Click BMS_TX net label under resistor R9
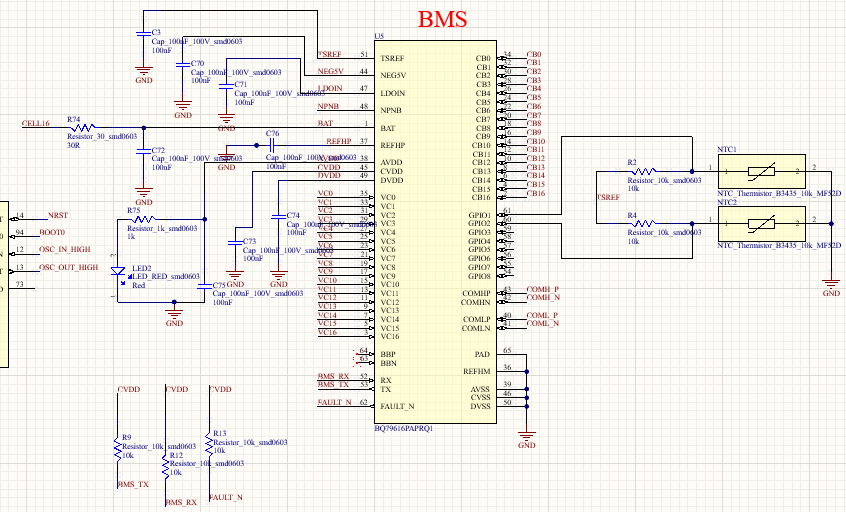 pos(133,484)
